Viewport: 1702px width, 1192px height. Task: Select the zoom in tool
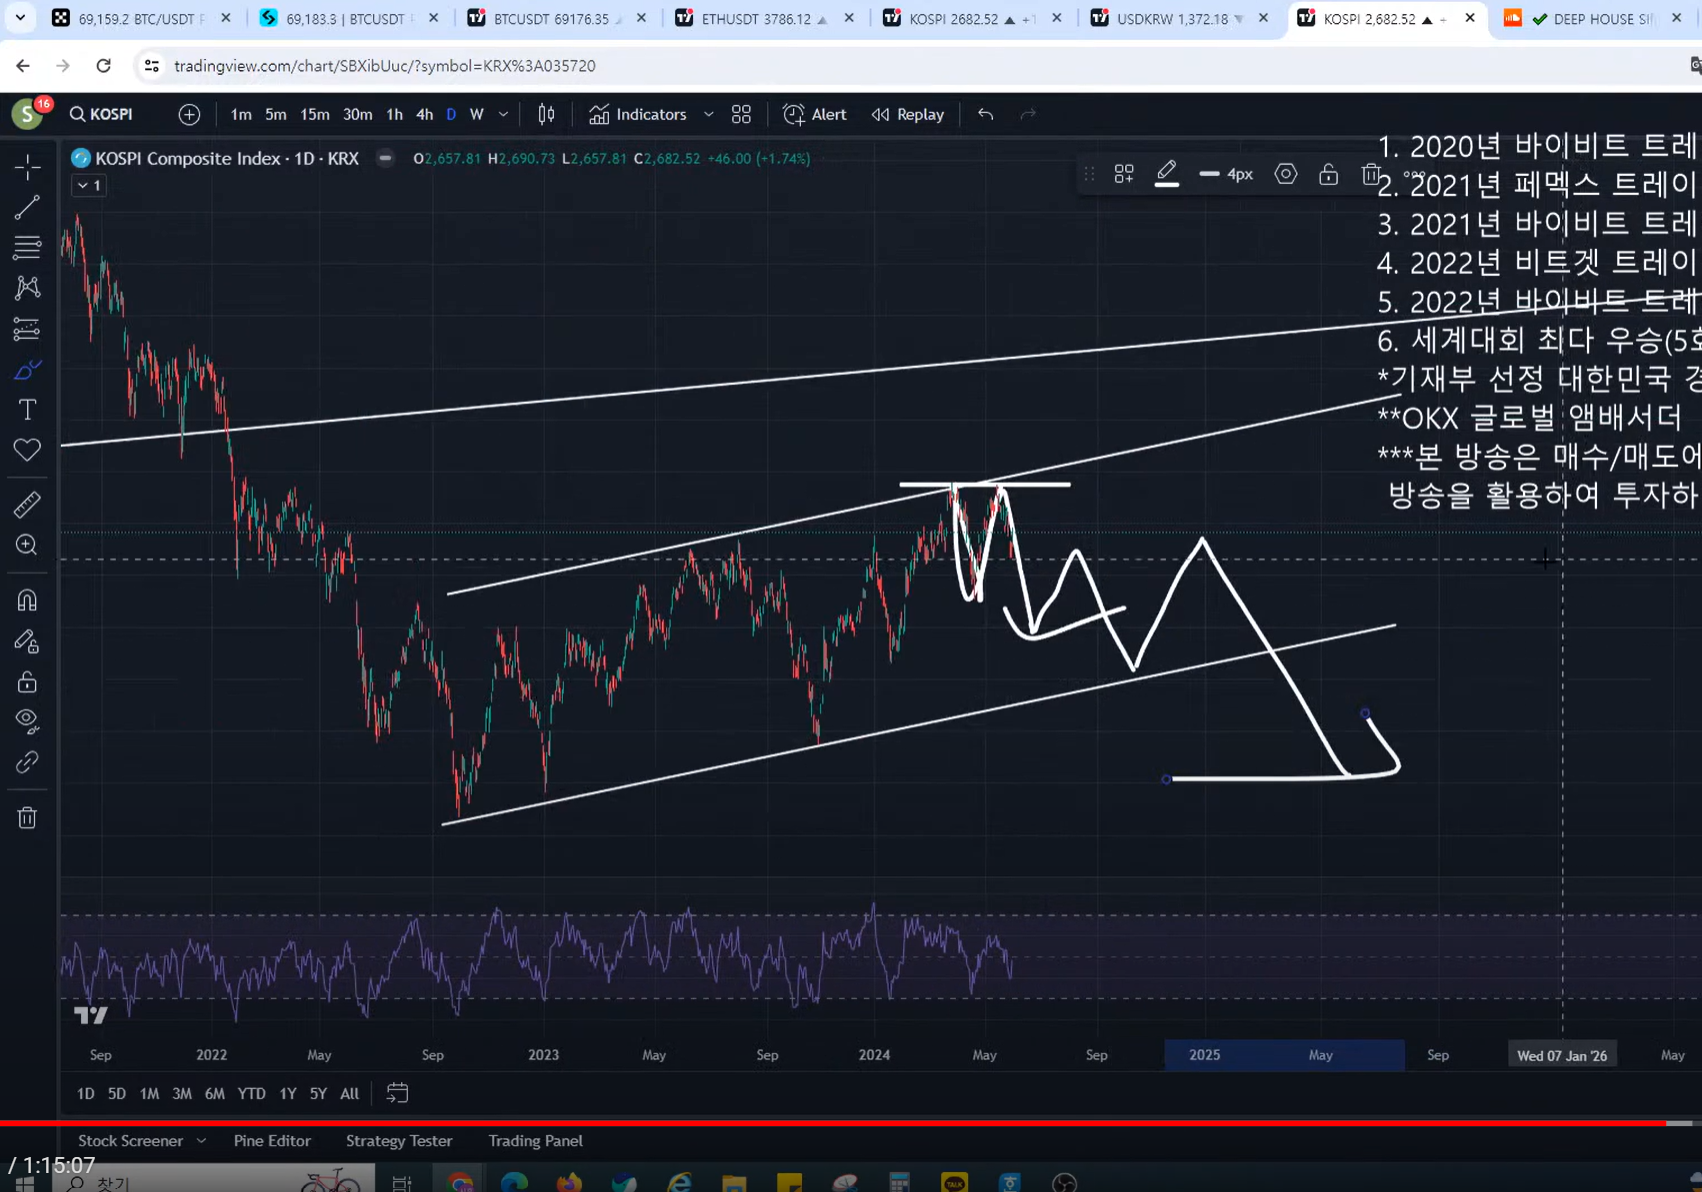(x=27, y=545)
